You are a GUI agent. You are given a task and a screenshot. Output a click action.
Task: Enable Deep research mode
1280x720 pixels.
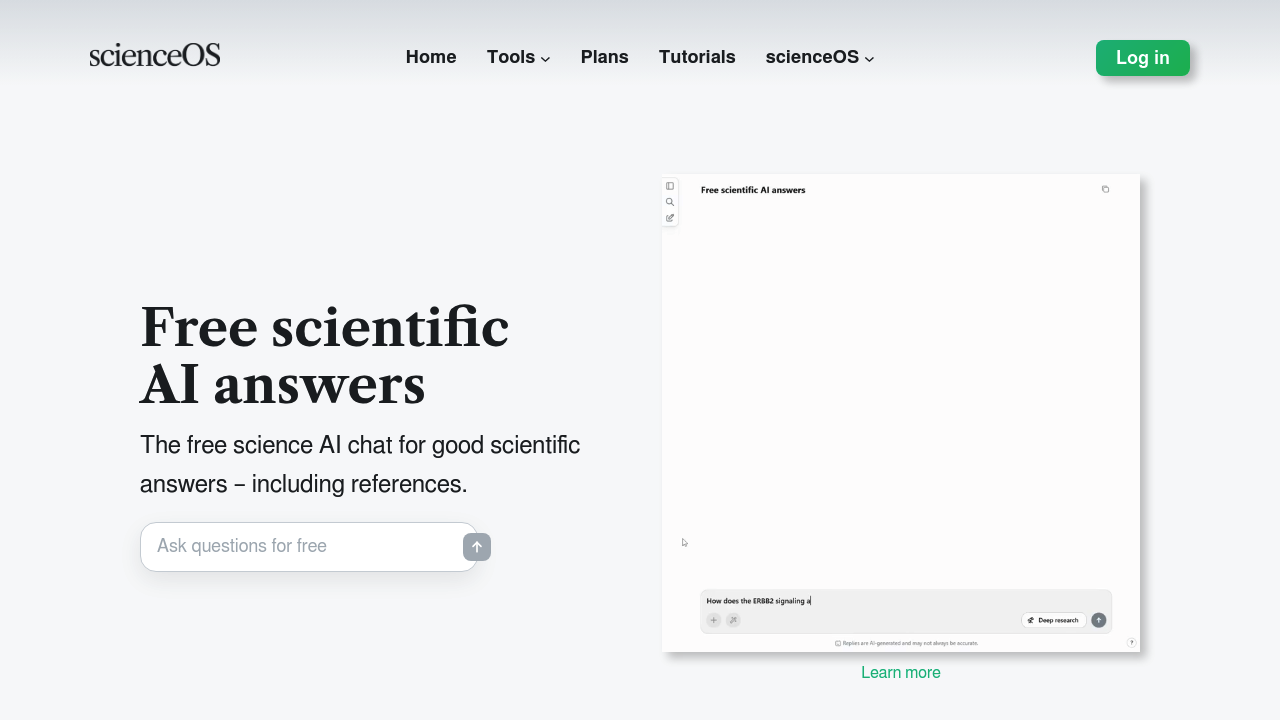click(1053, 620)
